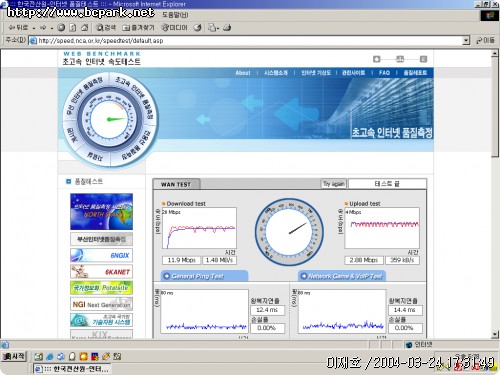Image resolution: width=500 pixels, height=375 pixels.
Task: Open the FAQ link in site navigation
Action: pyautogui.click(x=384, y=73)
